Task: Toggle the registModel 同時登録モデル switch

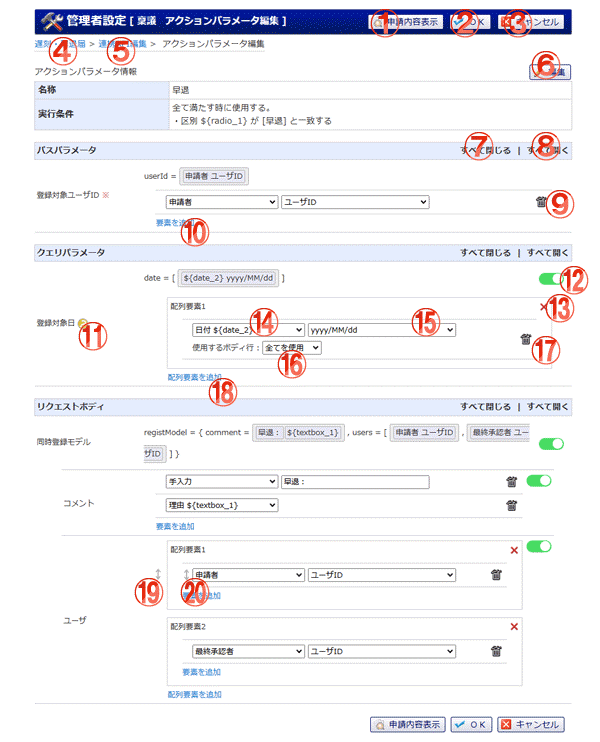Action: click(551, 444)
